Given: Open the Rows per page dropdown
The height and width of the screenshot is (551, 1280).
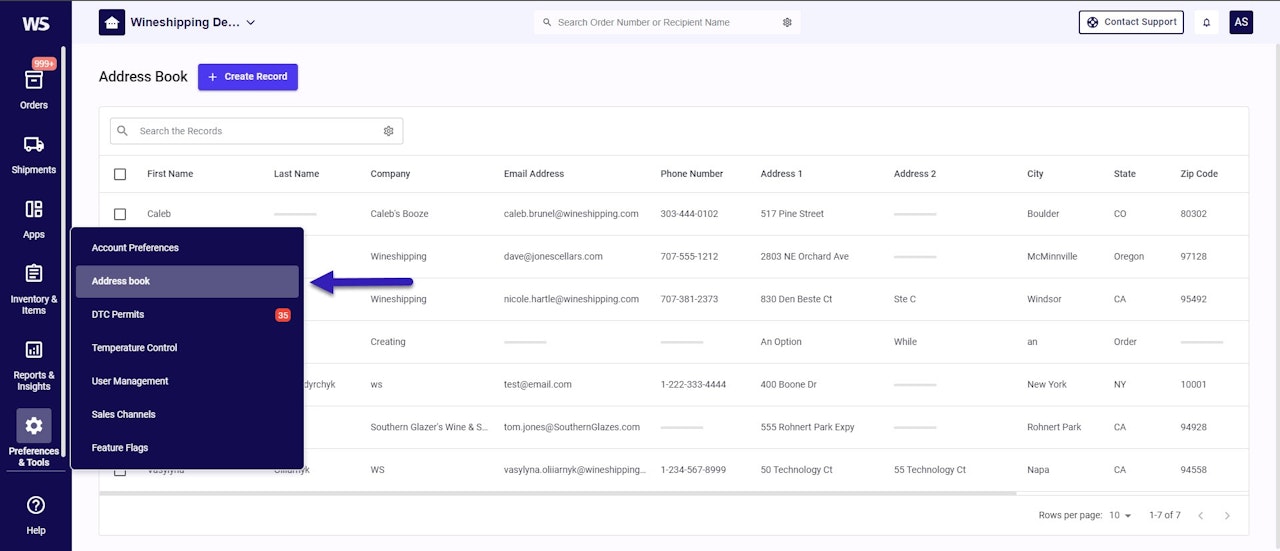Looking at the screenshot, I should coord(1120,515).
